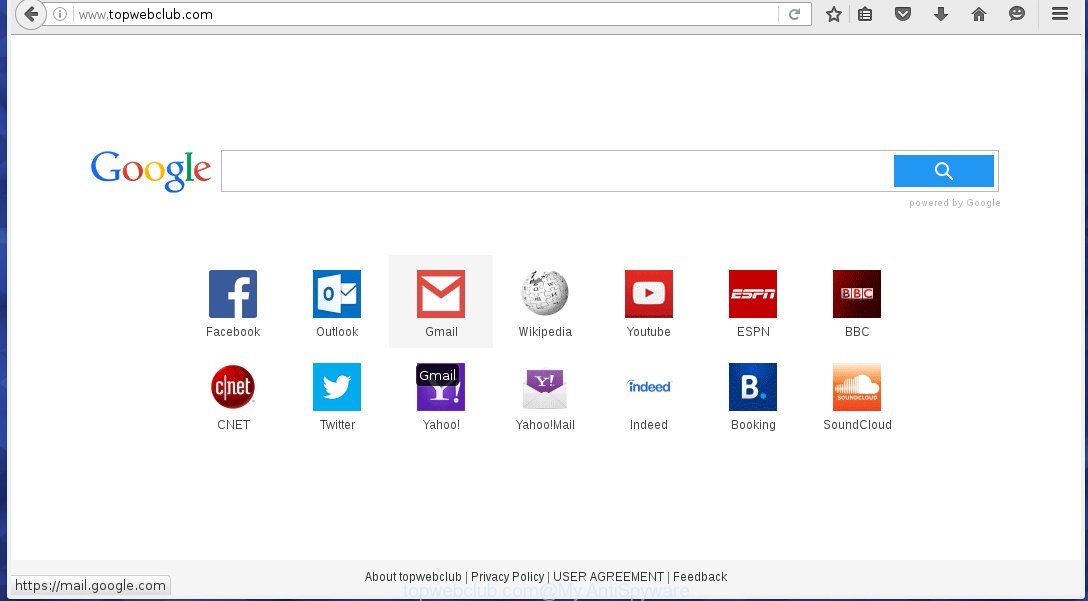Open the Indeed shortcut icon

click(x=649, y=387)
